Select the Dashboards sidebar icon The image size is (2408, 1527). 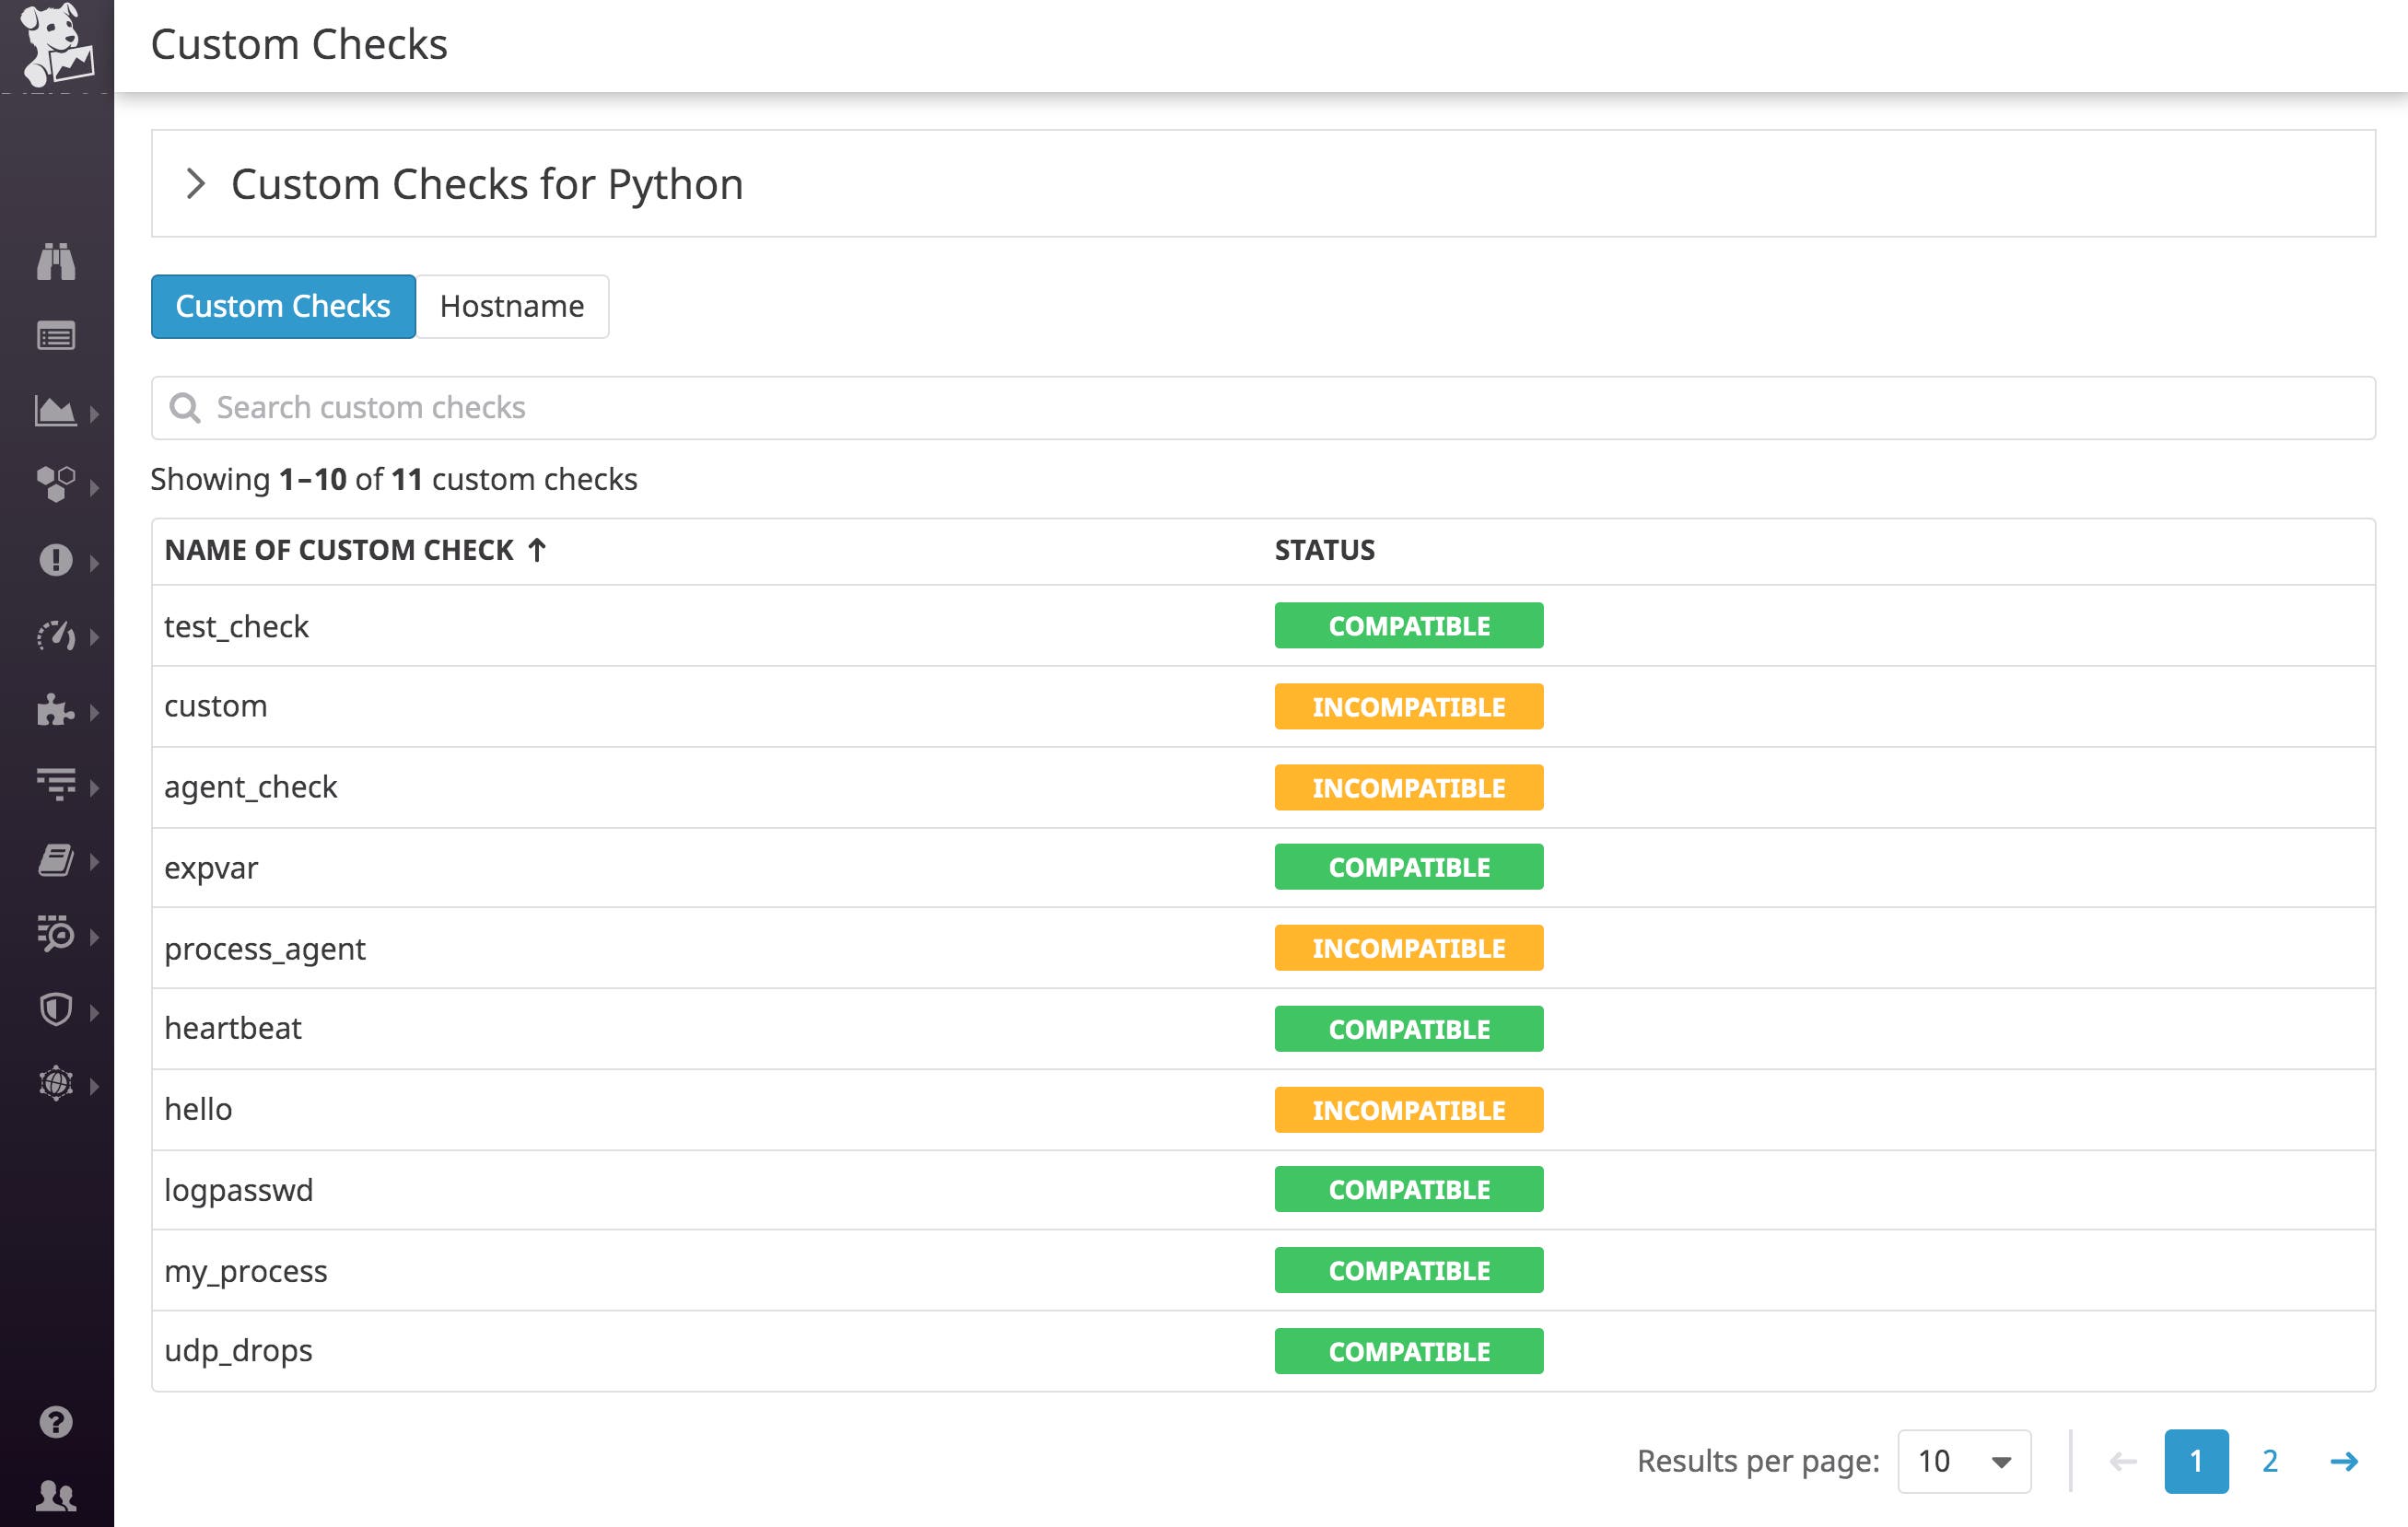click(57, 410)
